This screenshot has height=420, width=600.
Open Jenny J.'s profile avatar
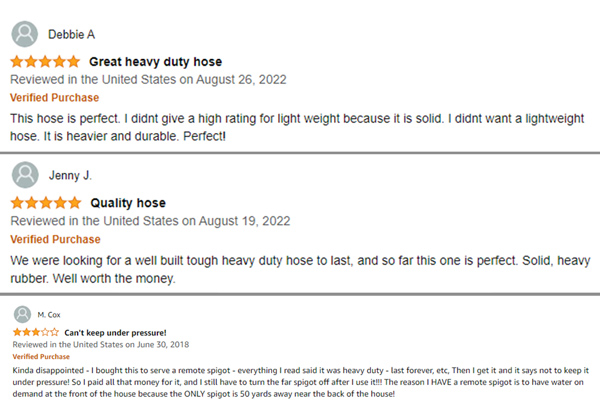(x=25, y=175)
